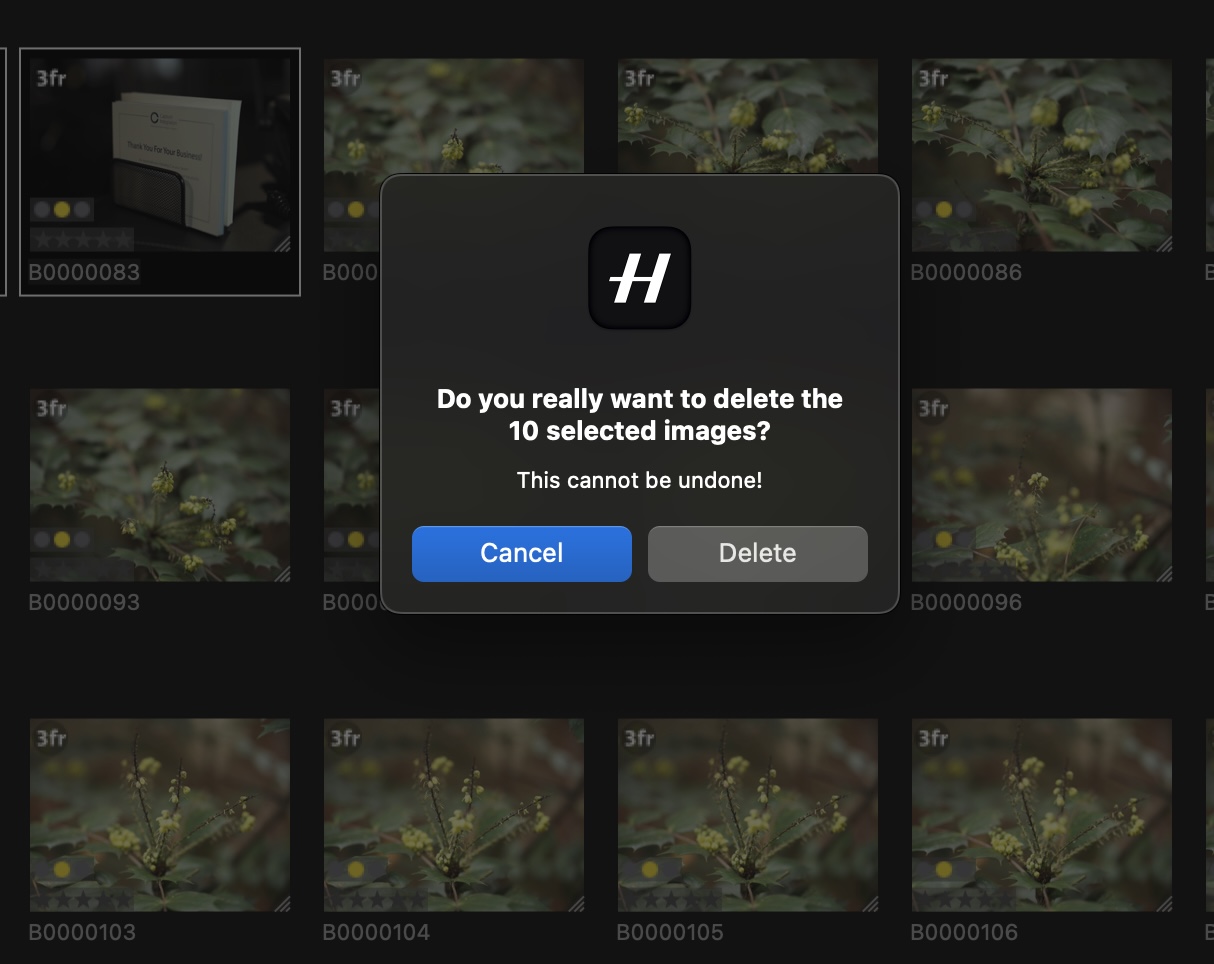The width and height of the screenshot is (1214, 964).
Task: Toggle the yellow color label on B0000086
Action: [x=944, y=210]
